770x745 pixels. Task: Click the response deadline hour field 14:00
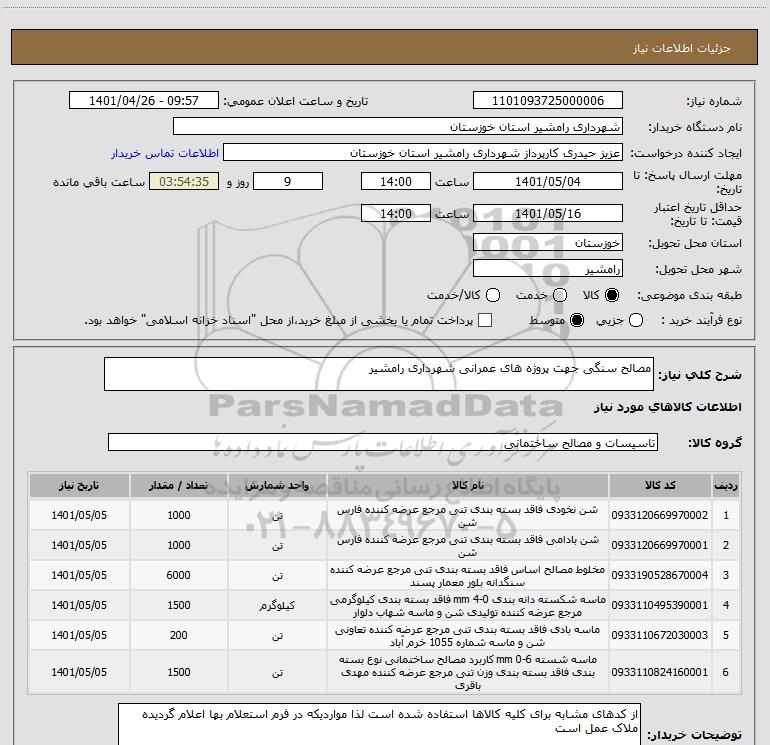click(x=396, y=181)
